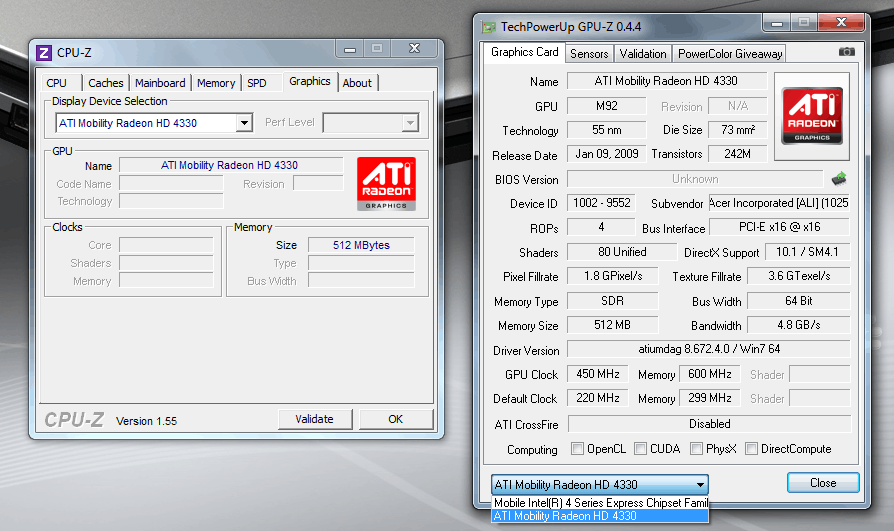
Task: Click the GPU-Z Memory Size field 512 MB
Action: [613, 325]
